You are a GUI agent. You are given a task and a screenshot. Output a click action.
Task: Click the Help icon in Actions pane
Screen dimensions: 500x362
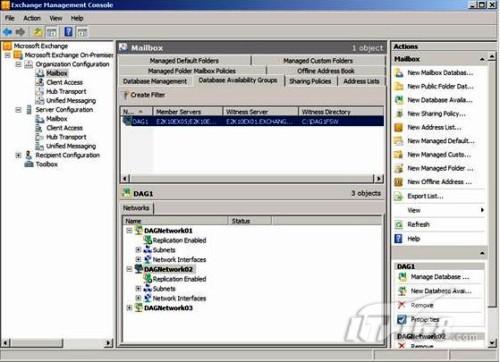pos(399,239)
